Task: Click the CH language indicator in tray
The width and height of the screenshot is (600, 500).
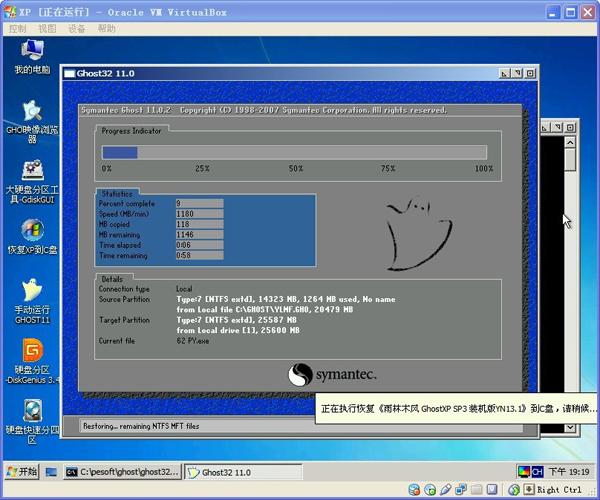Action: click(537, 472)
